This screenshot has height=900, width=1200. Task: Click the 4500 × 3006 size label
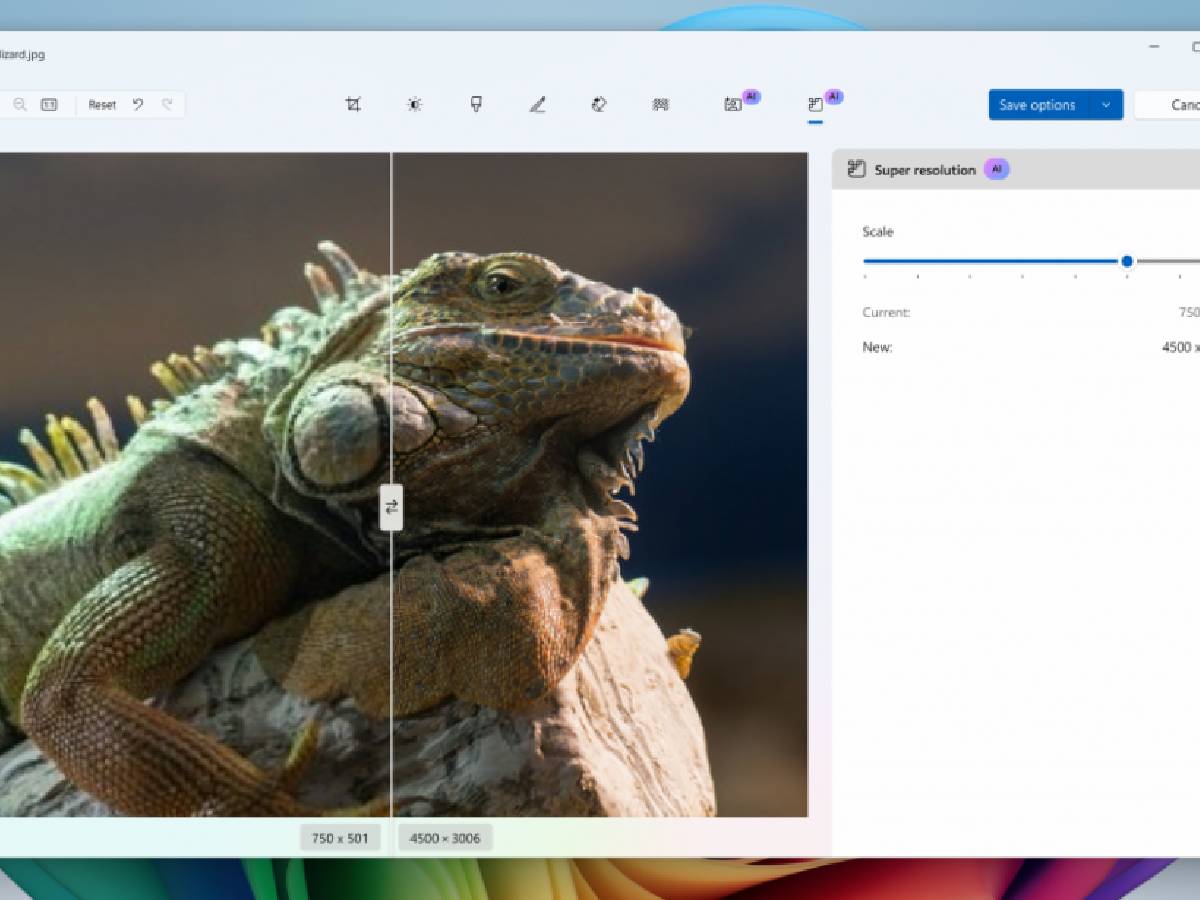tap(445, 838)
